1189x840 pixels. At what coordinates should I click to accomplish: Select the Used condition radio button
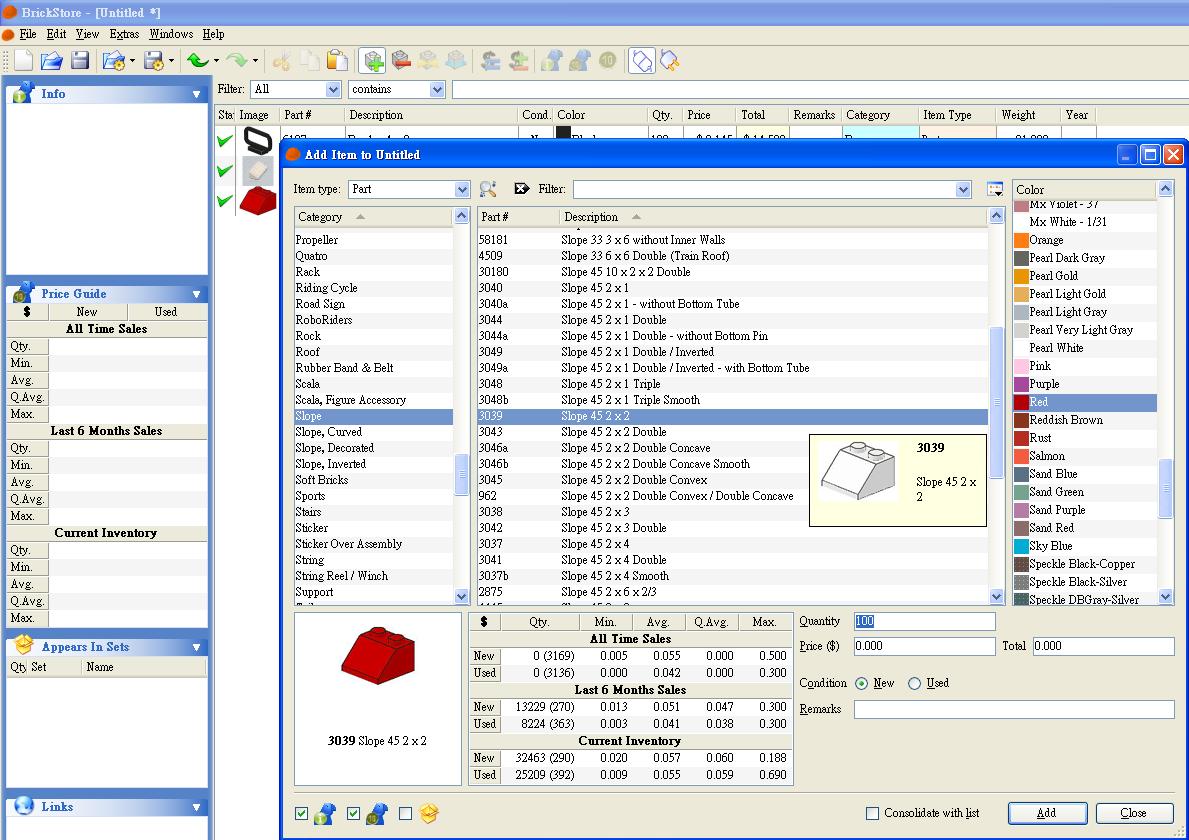pos(914,683)
